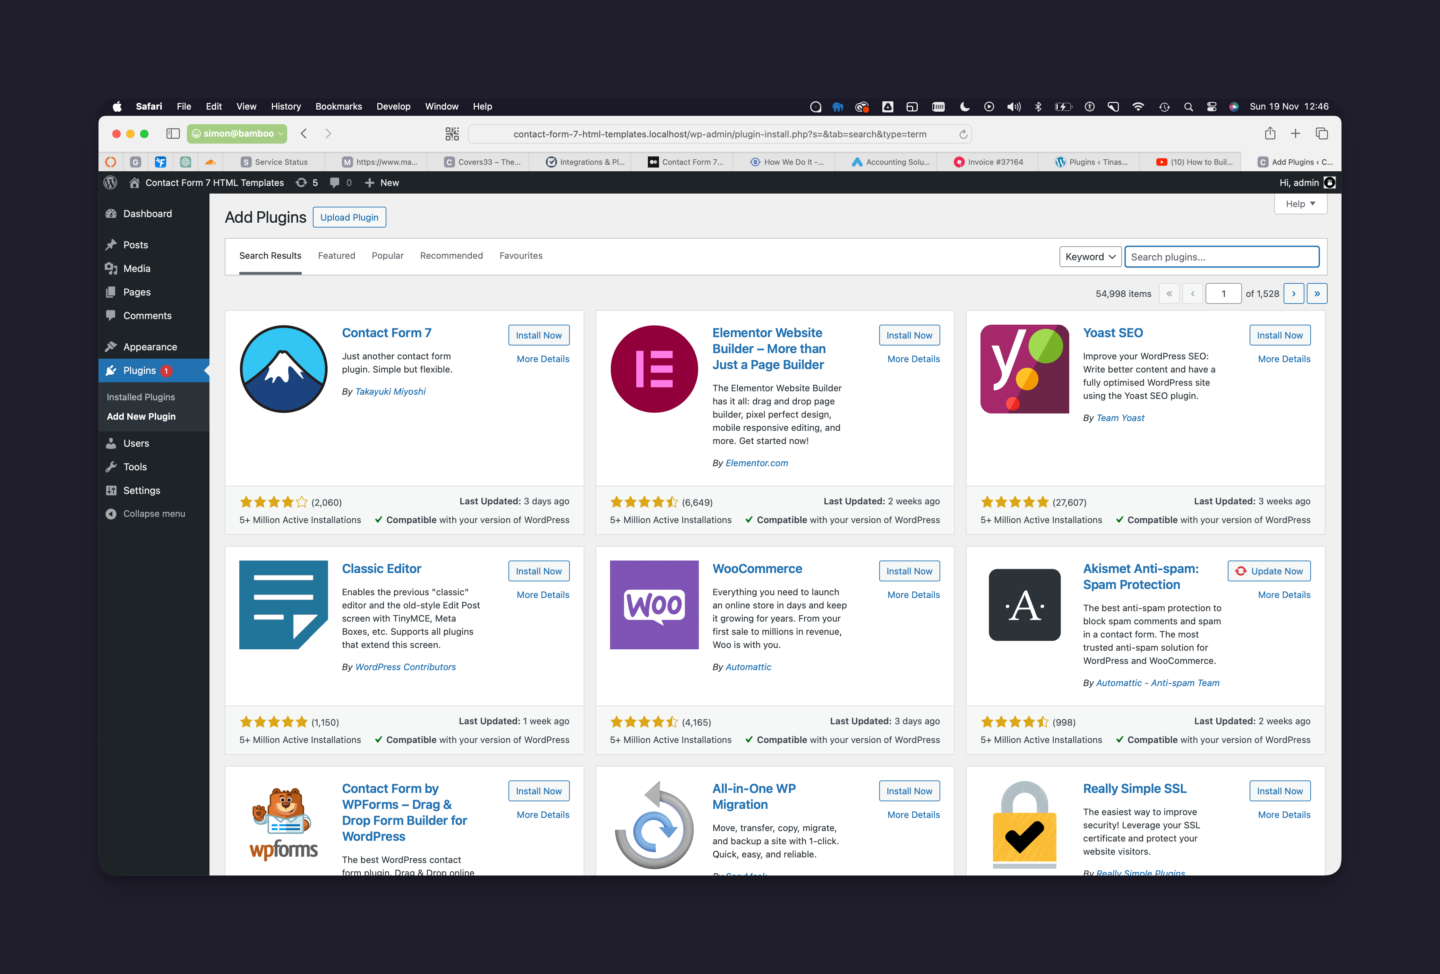Install the WooCommerce plugin now
Screen dimensions: 1440x974
[x=910, y=571]
